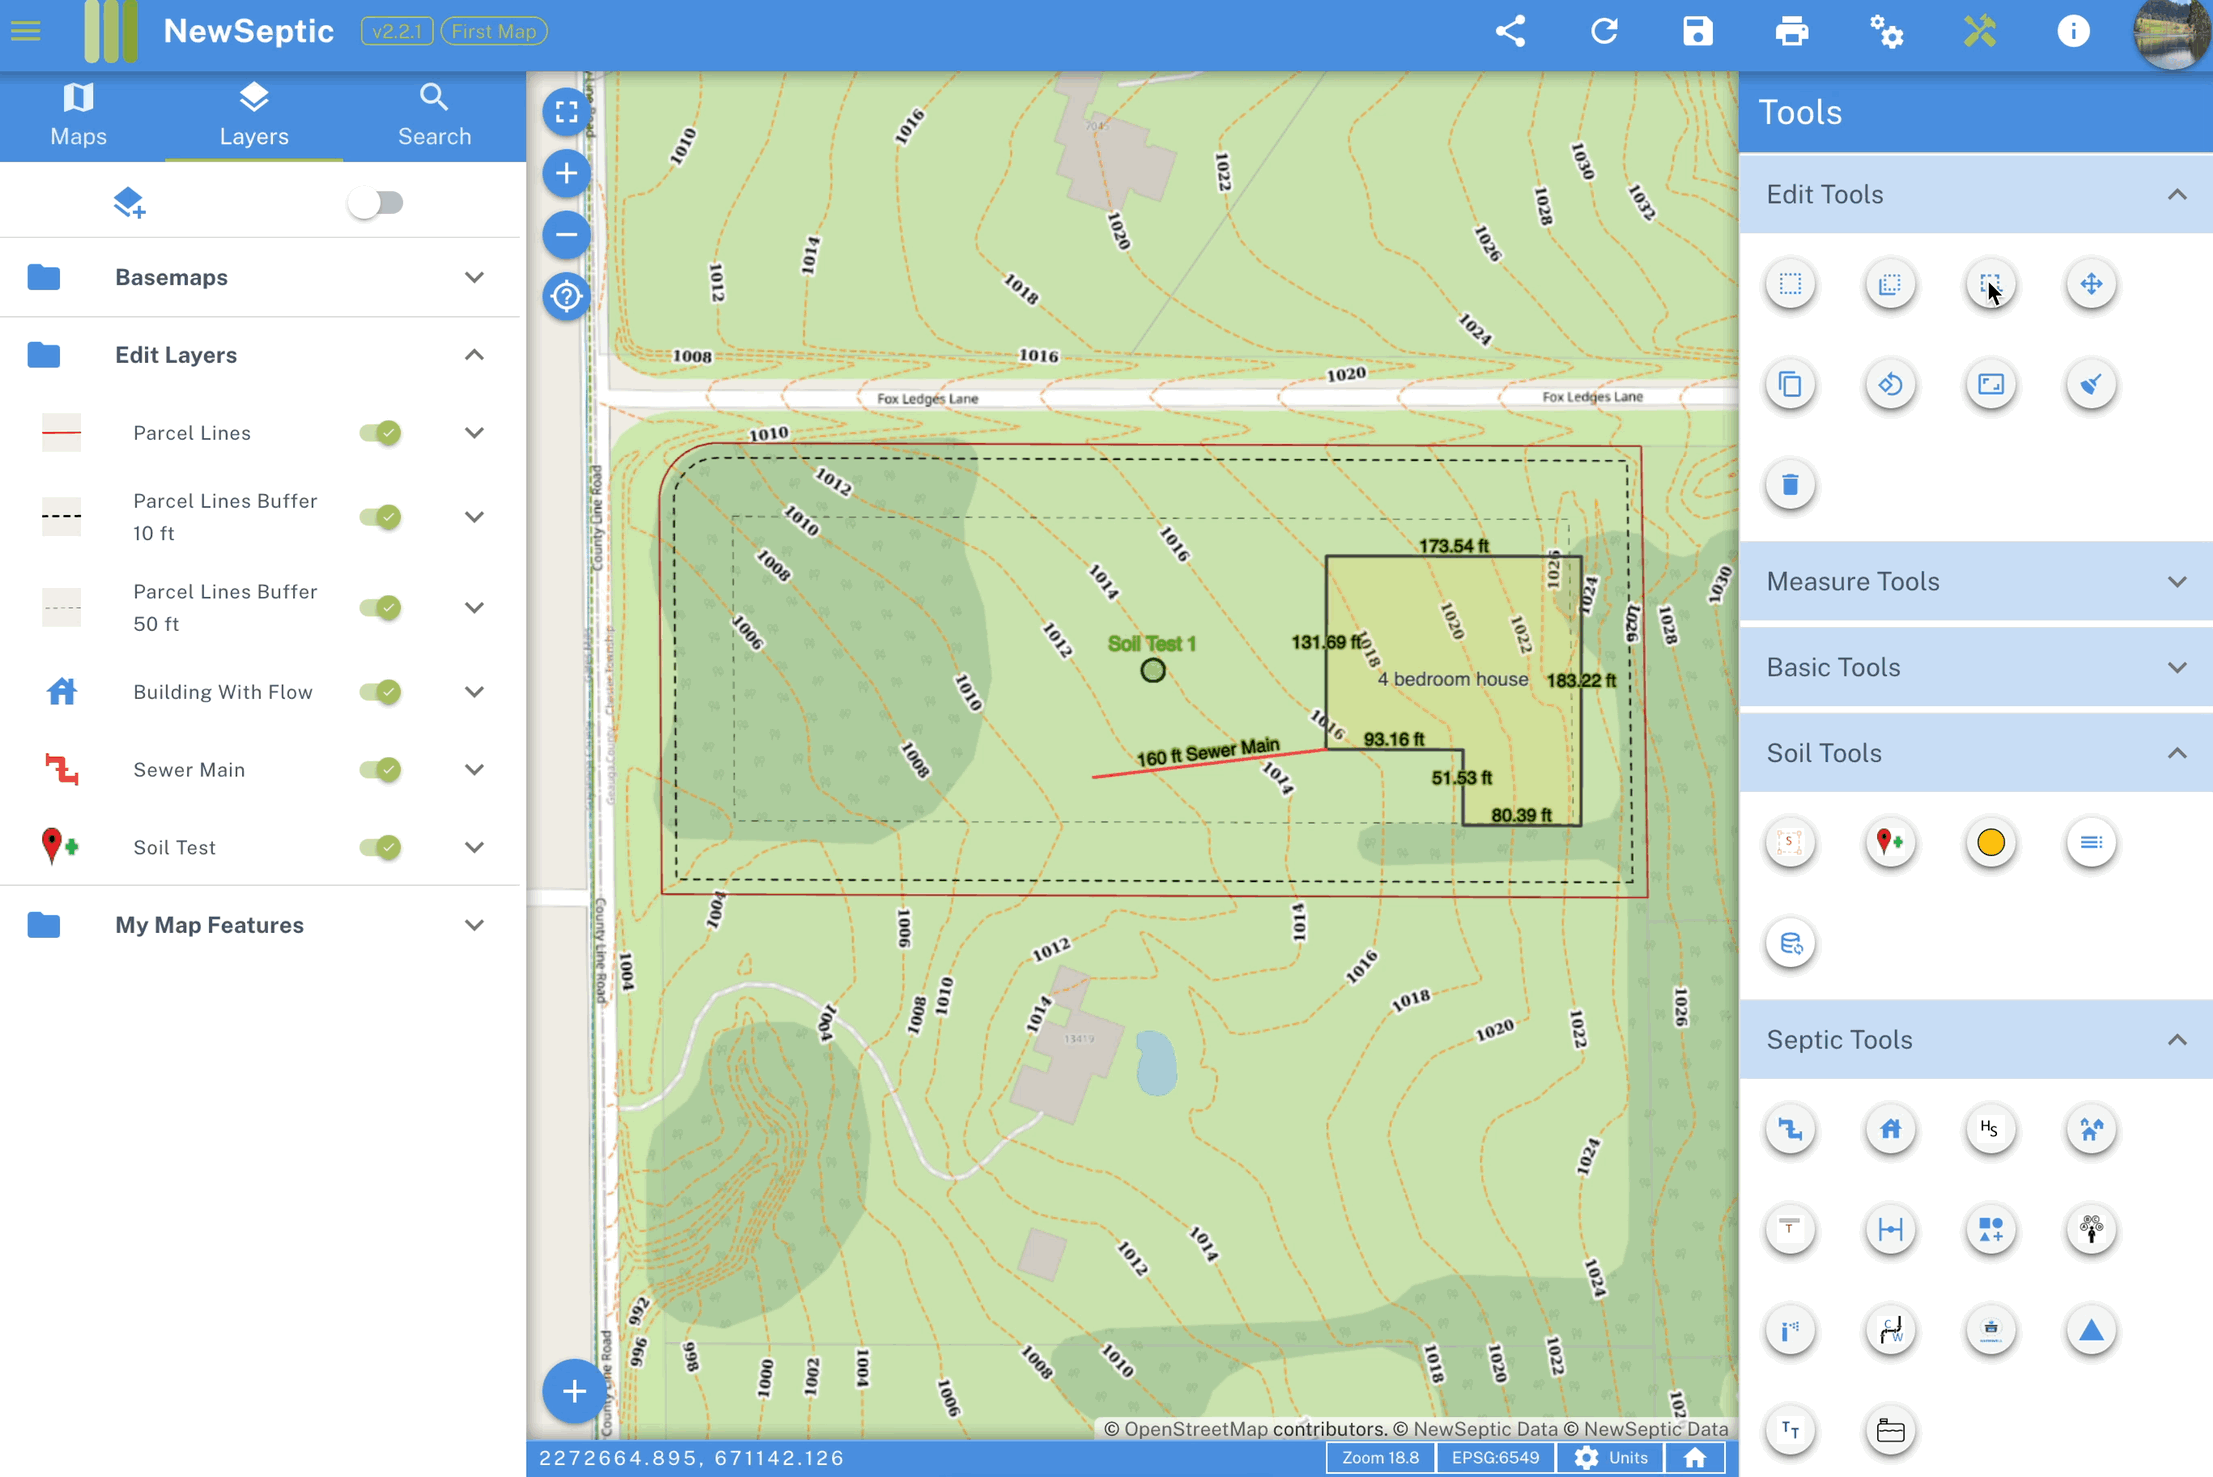Viewport: 2213px width, 1477px height.
Task: Toggle Parcel Lines Buffer 50 ft visibility
Action: click(380, 607)
